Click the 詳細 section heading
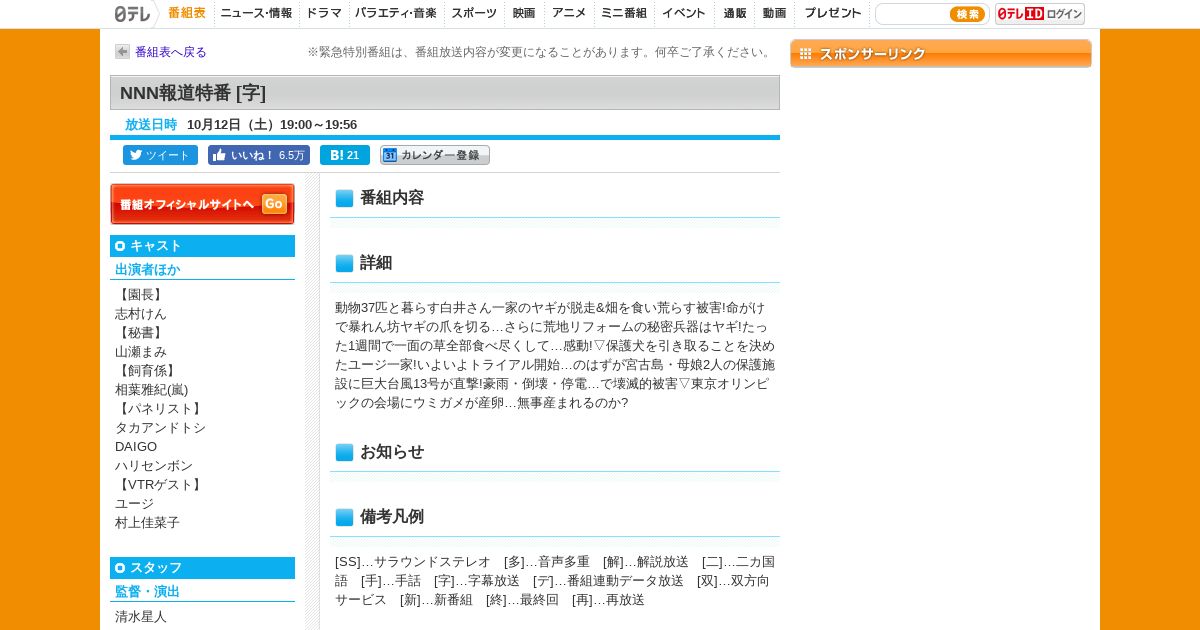 click(376, 263)
